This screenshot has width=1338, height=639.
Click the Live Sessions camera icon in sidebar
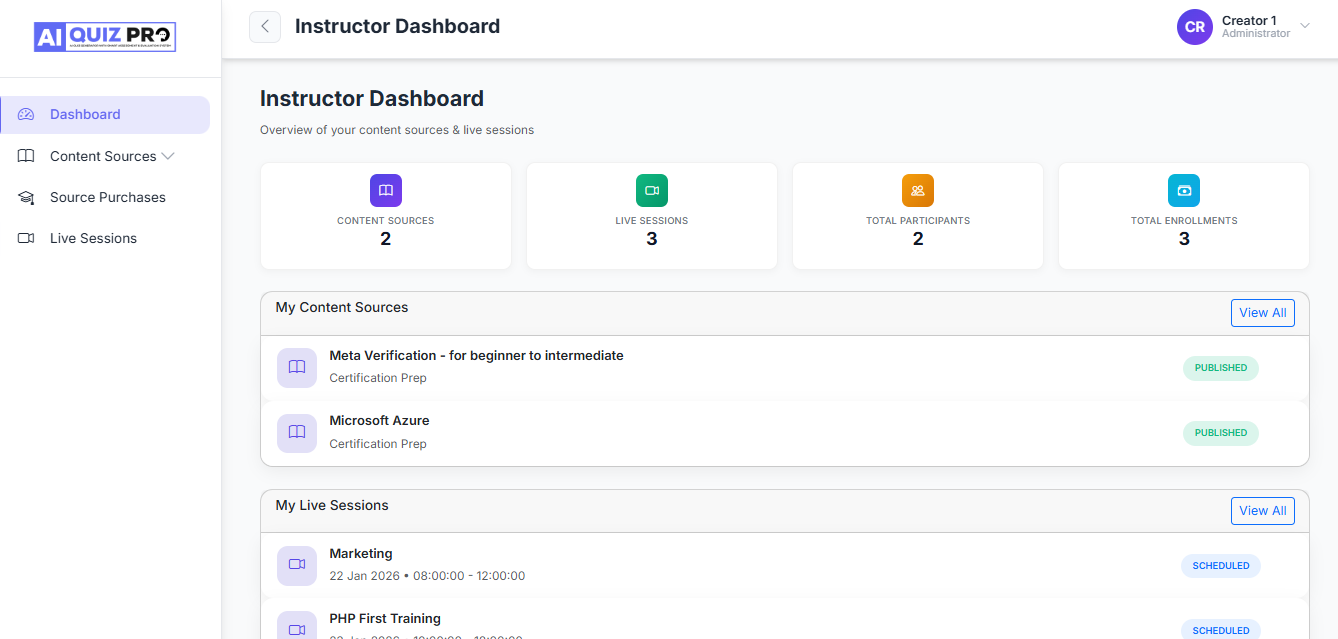coord(26,238)
